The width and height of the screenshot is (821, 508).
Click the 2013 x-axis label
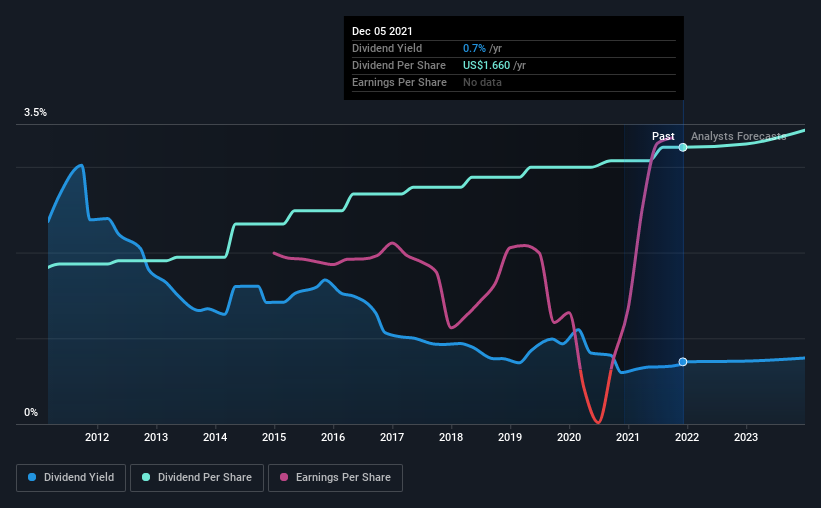[156, 437]
